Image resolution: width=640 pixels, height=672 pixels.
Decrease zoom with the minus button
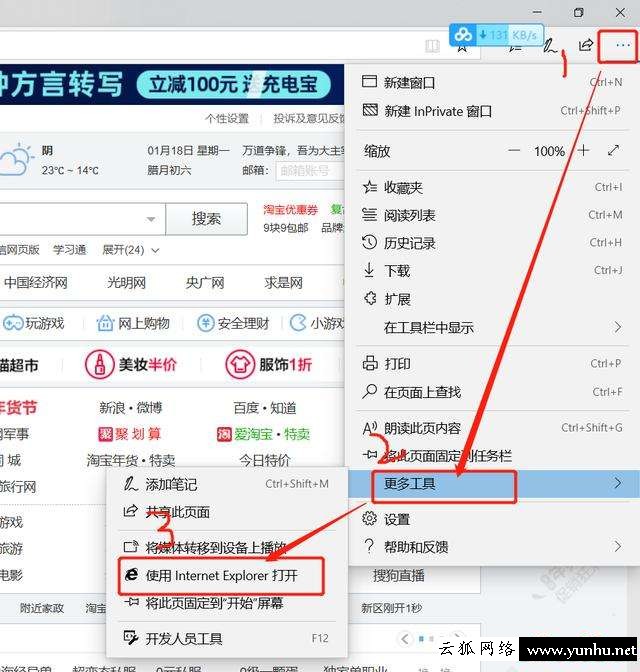point(514,150)
